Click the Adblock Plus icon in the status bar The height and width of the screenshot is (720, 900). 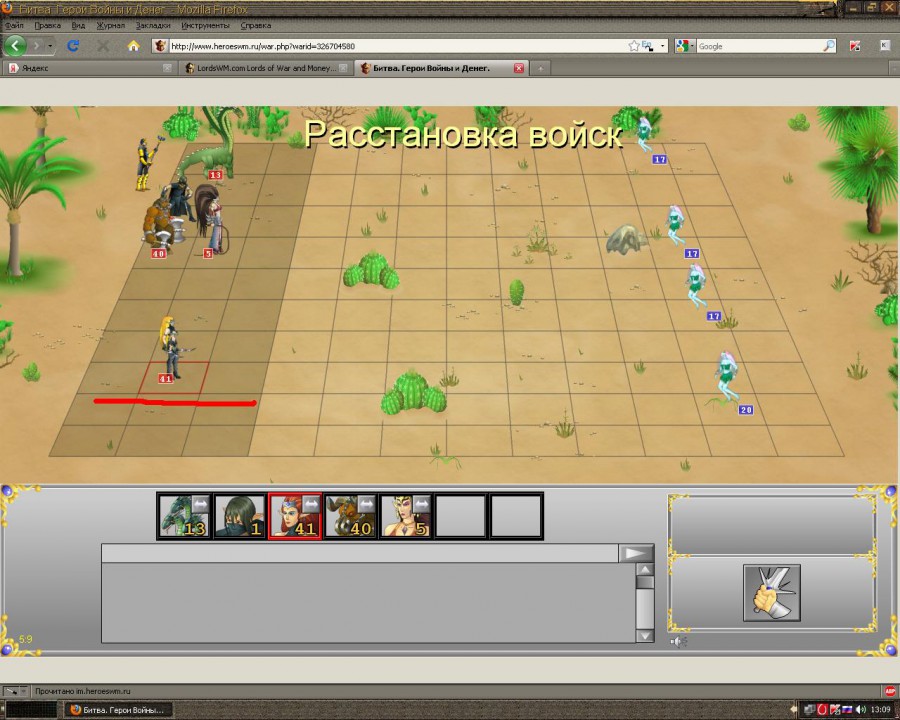pyautogui.click(x=890, y=691)
